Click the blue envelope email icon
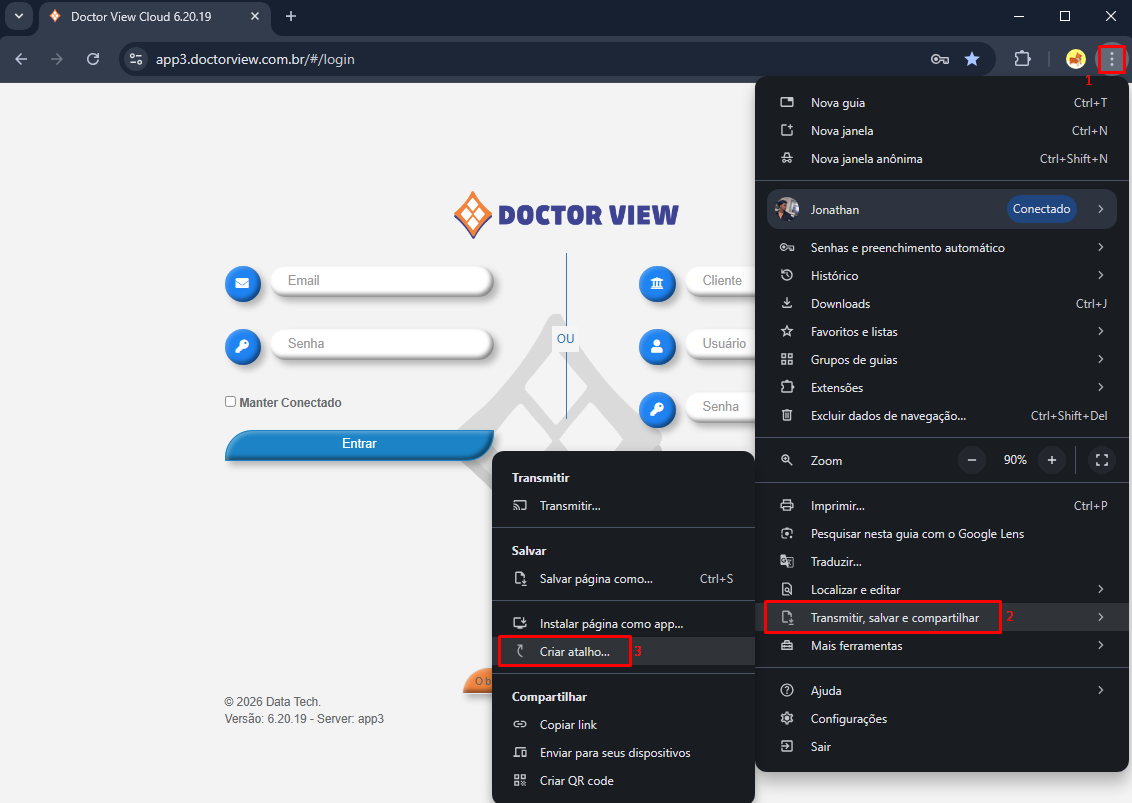The image size is (1132, 803). pos(242,283)
